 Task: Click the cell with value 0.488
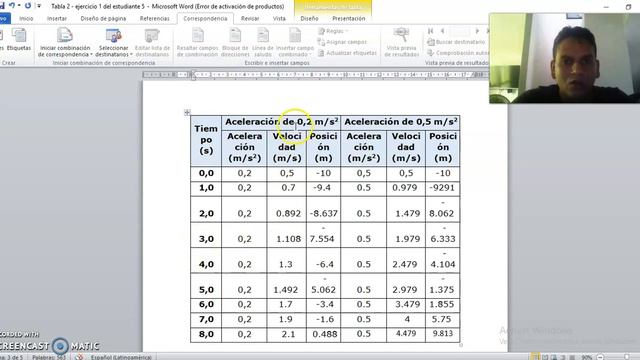pos(323,334)
